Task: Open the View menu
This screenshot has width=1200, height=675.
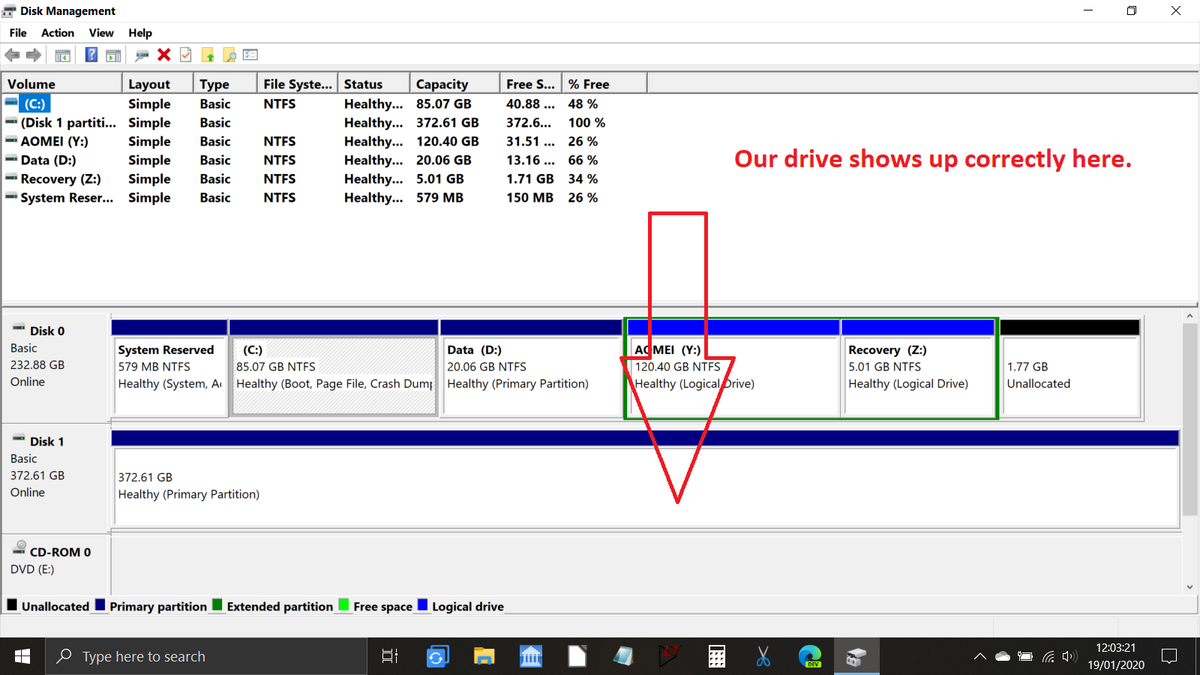Action: tap(101, 32)
